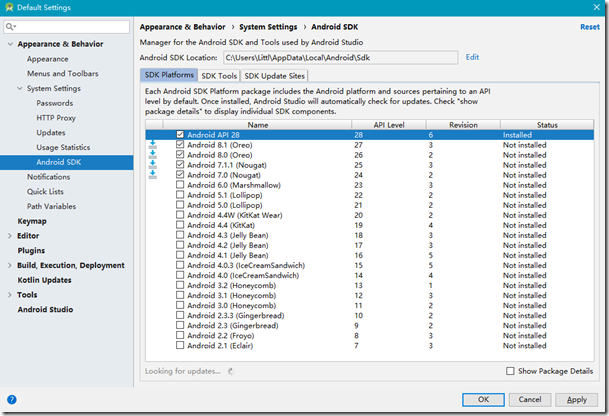Sort table by Revision column header
The width and height of the screenshot is (609, 416).
463,125
